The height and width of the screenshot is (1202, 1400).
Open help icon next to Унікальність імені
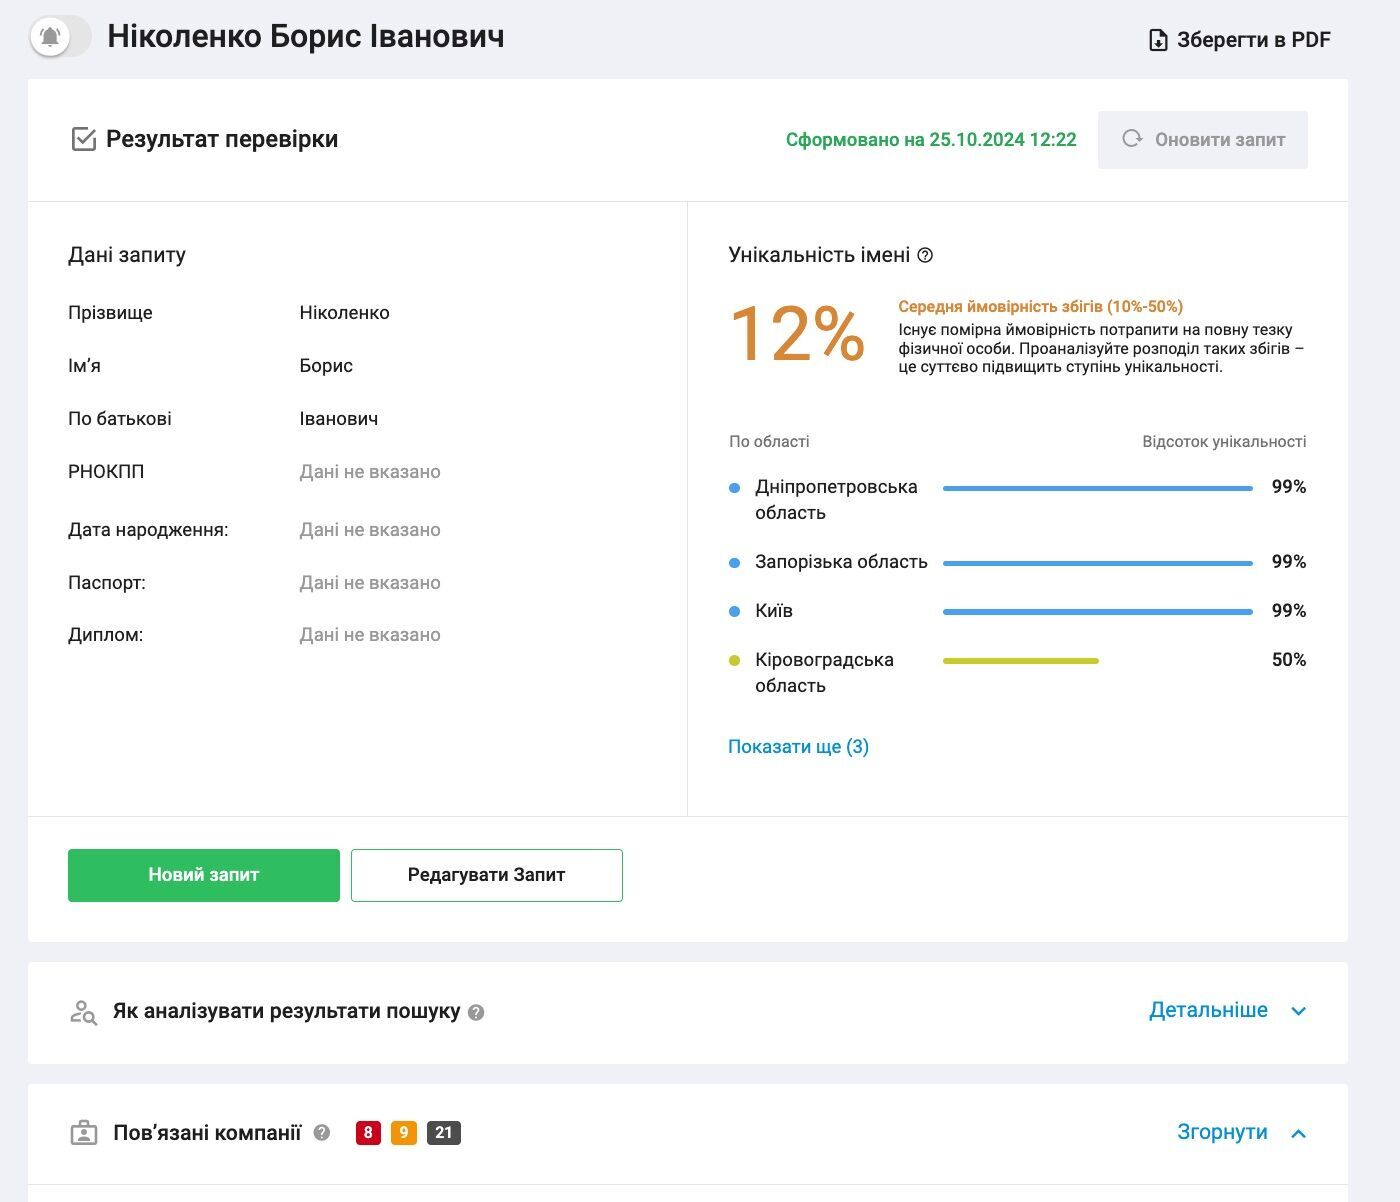[x=925, y=255]
